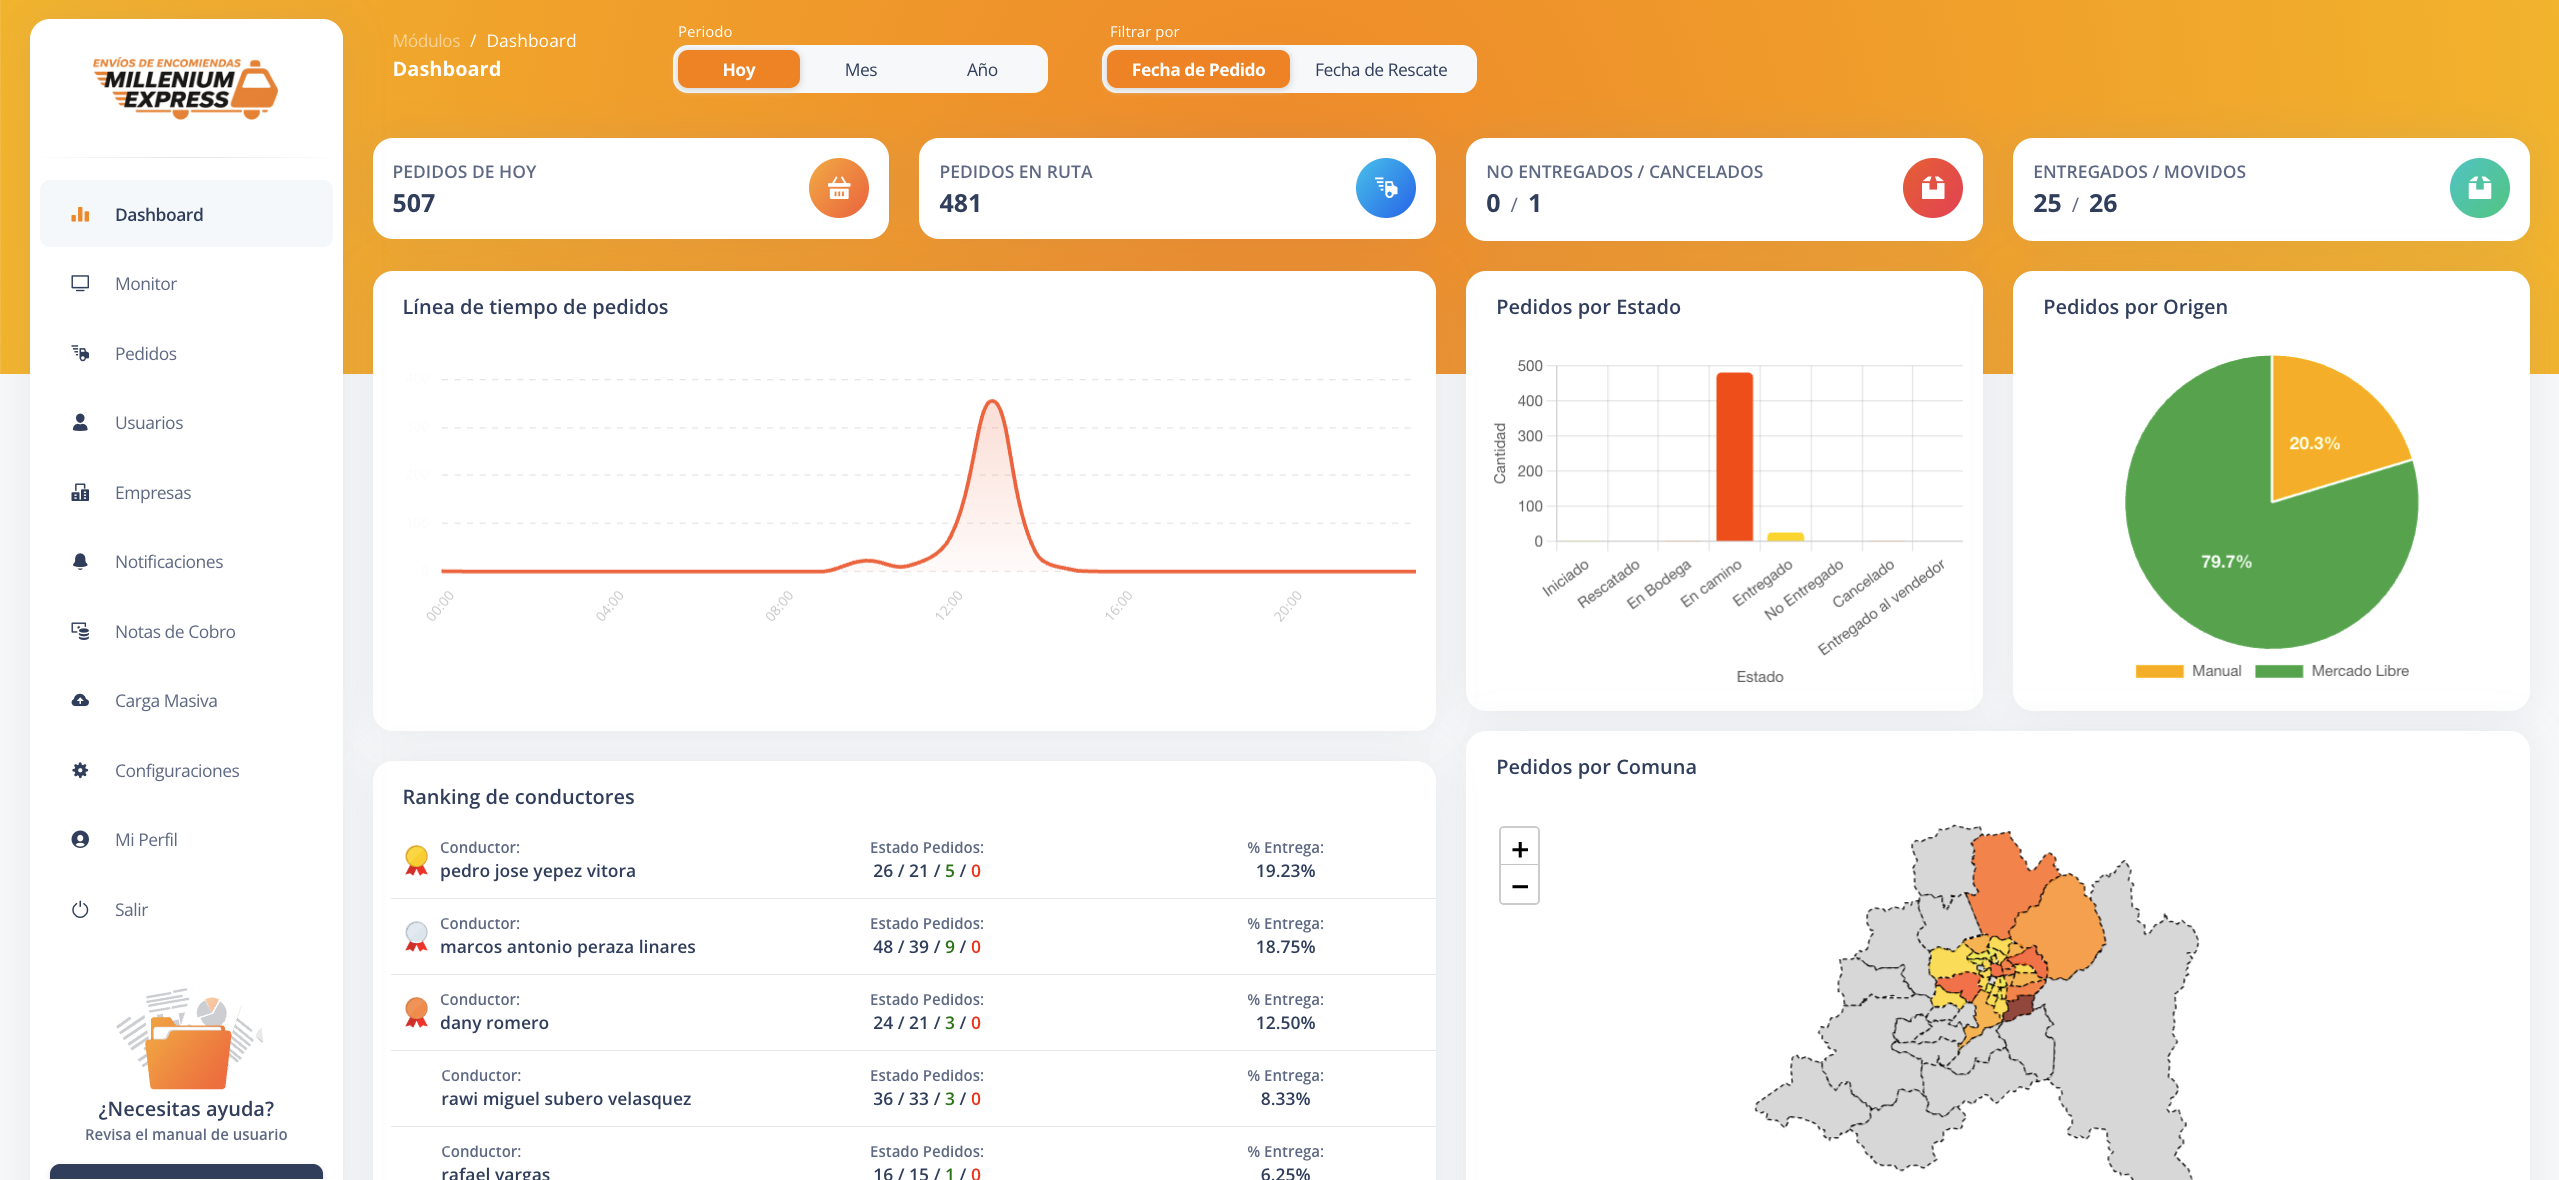This screenshot has height=1180, width=2559.
Task: Click the Carga Masiva cloud upload icon
Action: [80, 701]
